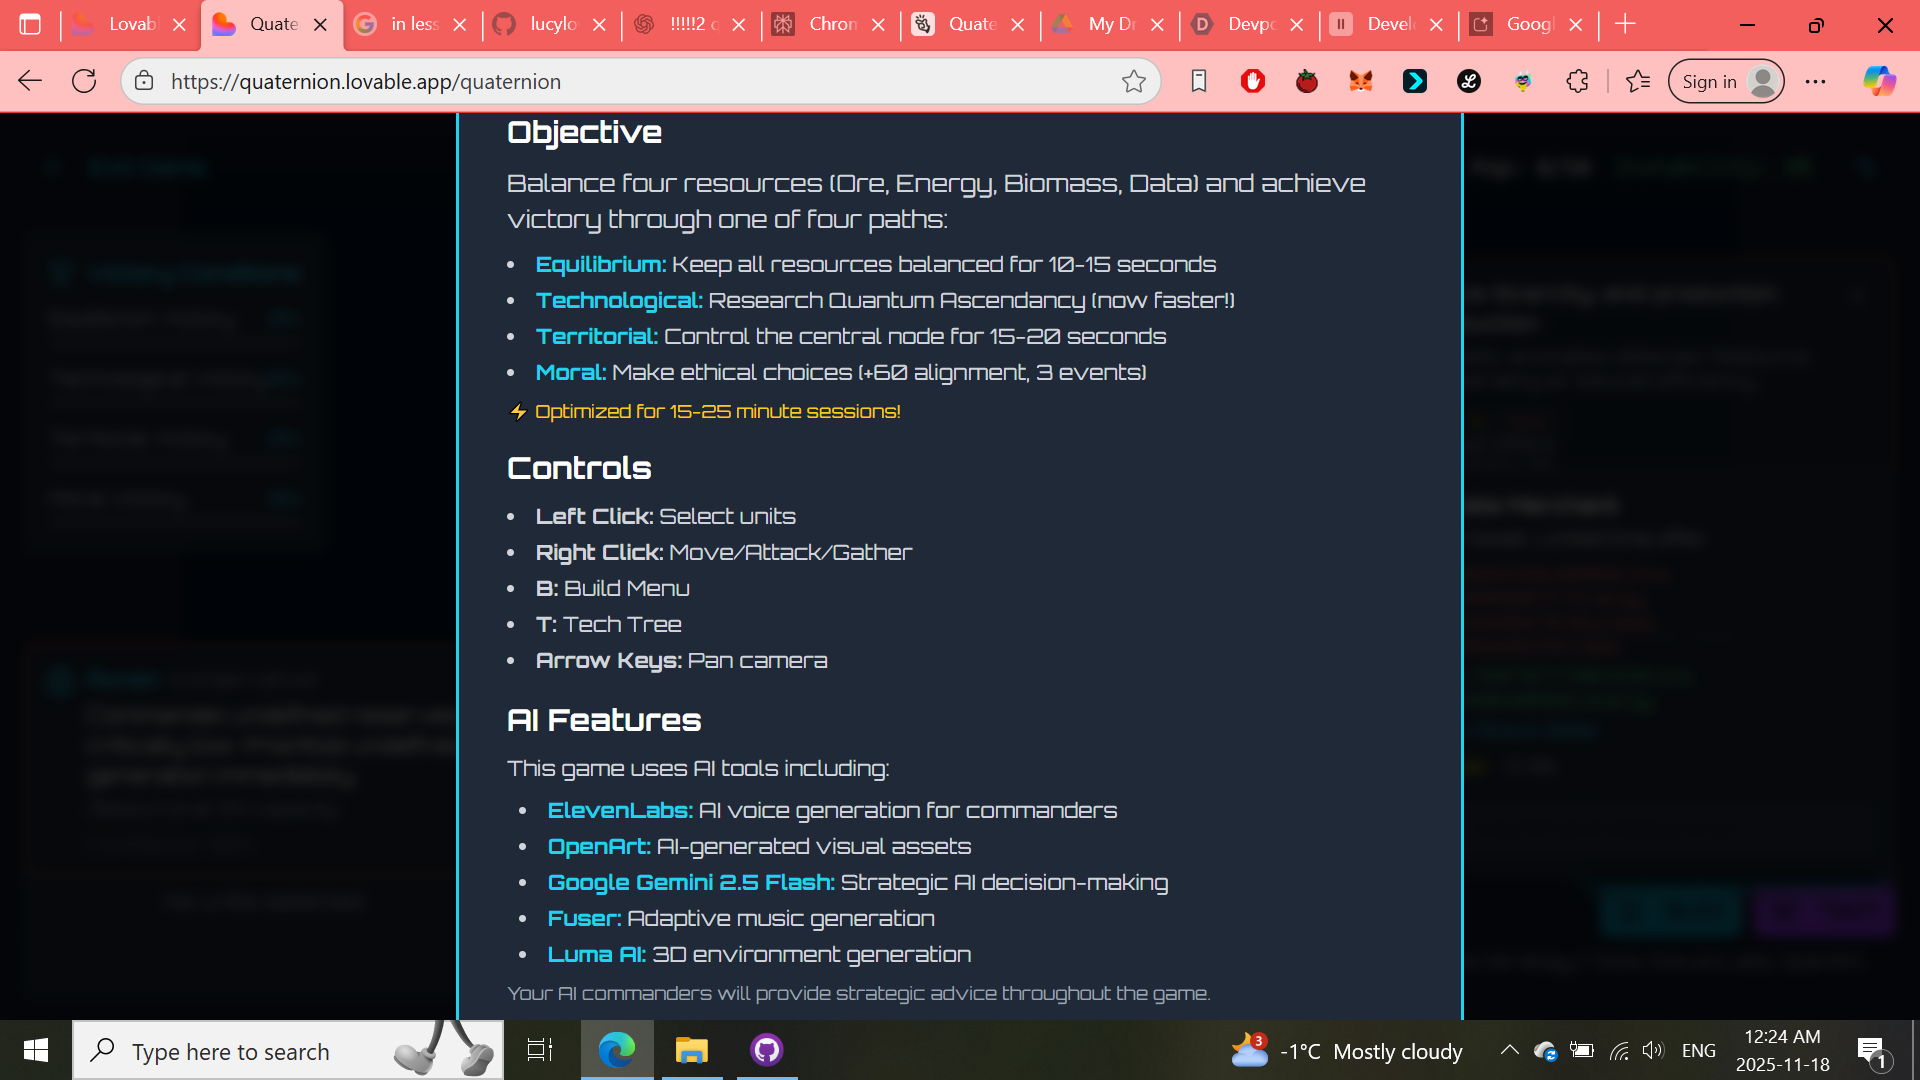
Task: Open the red adblocker shield extension
Action: click(x=1252, y=81)
